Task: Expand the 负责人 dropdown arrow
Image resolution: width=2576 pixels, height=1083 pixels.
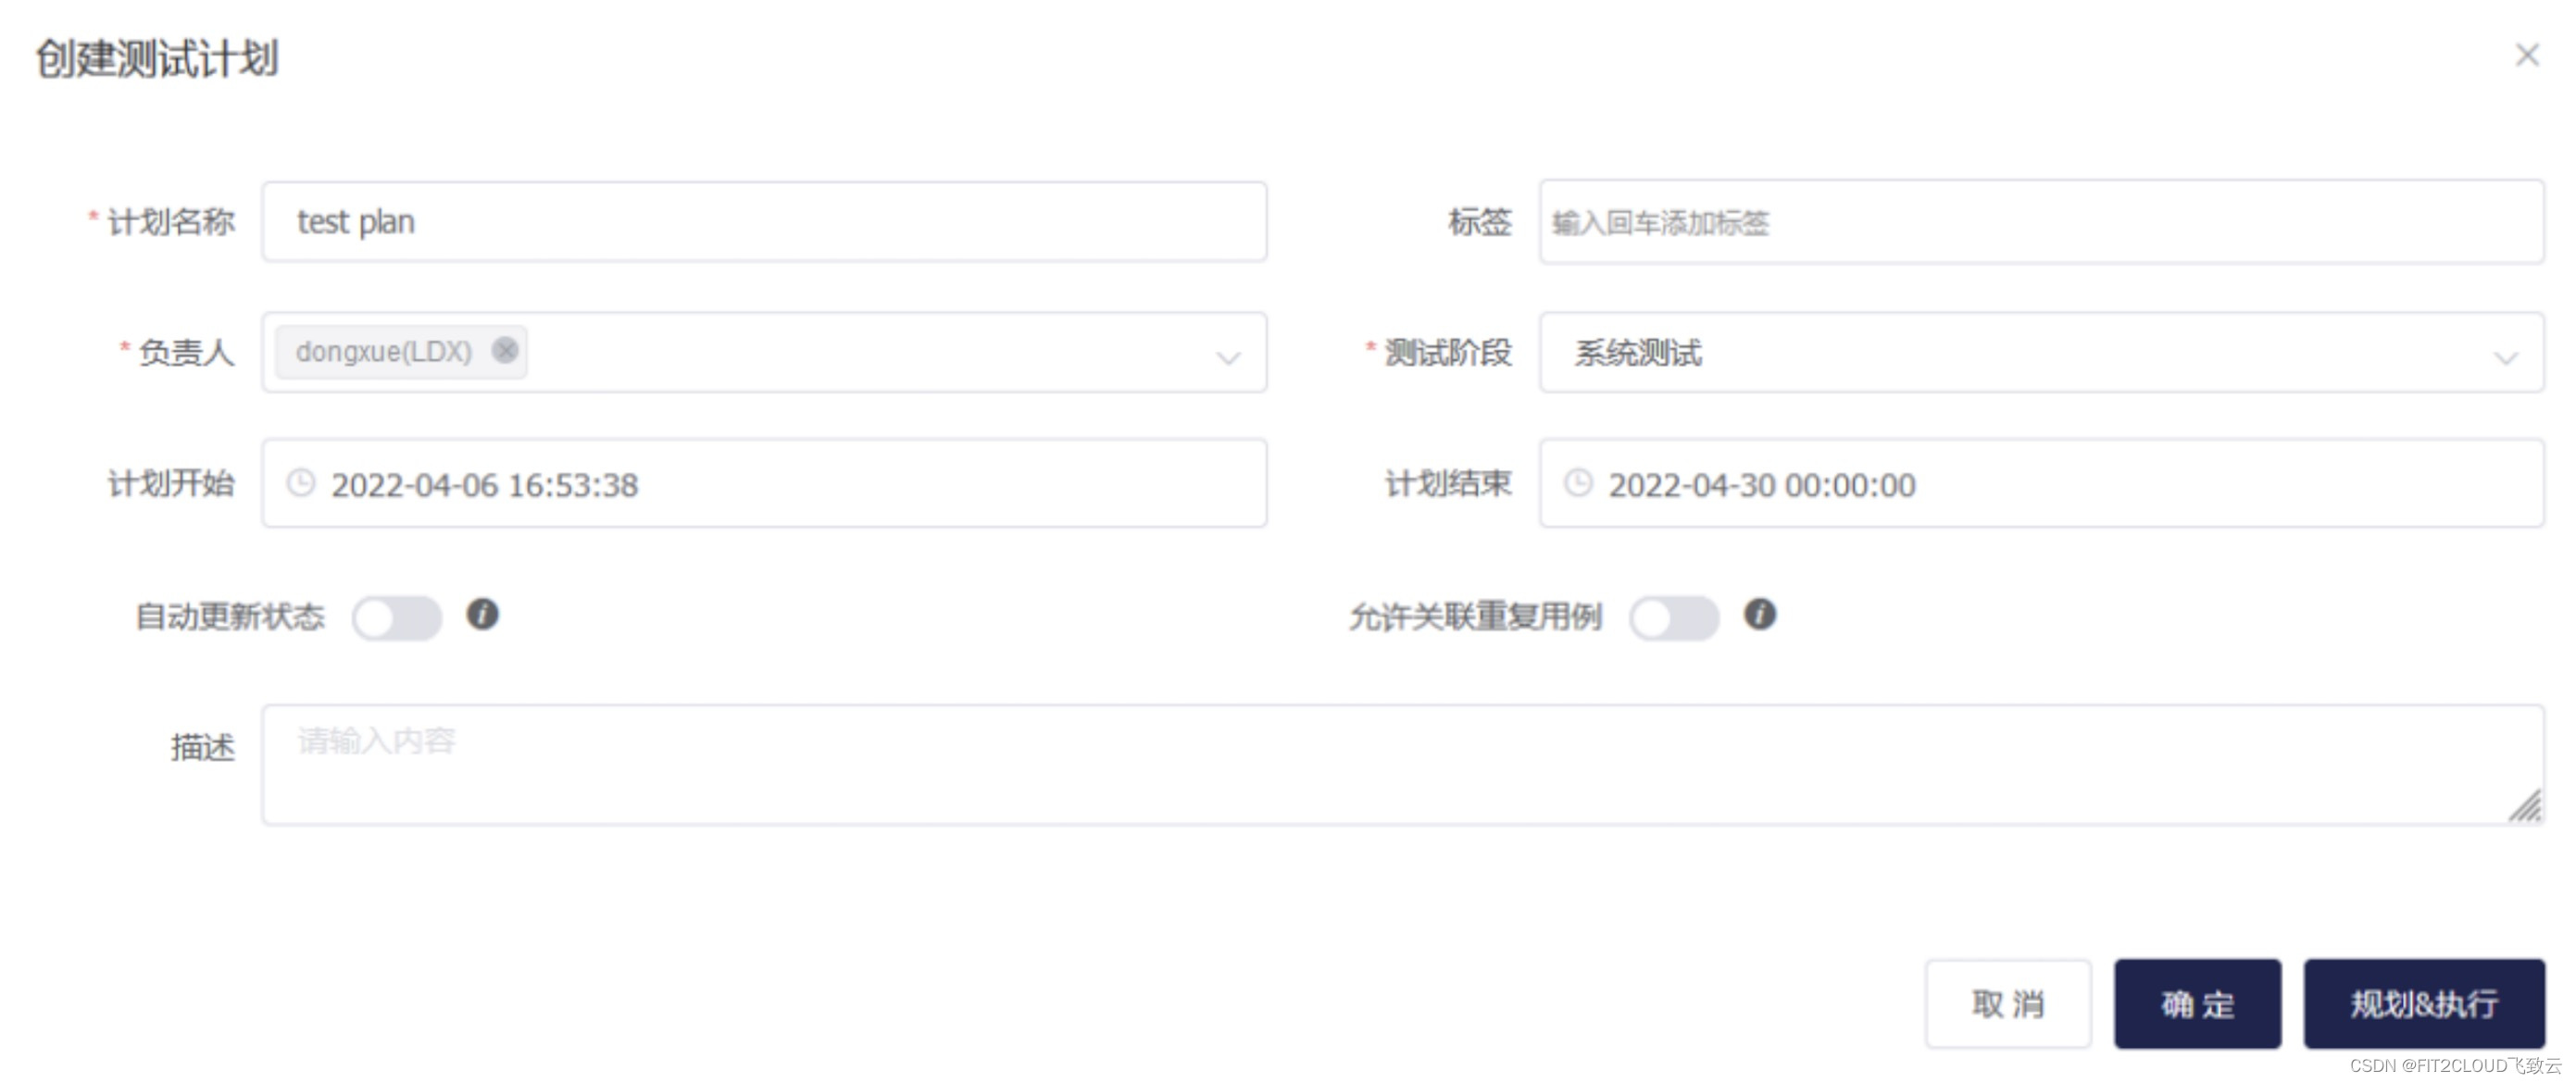Action: coord(1228,357)
